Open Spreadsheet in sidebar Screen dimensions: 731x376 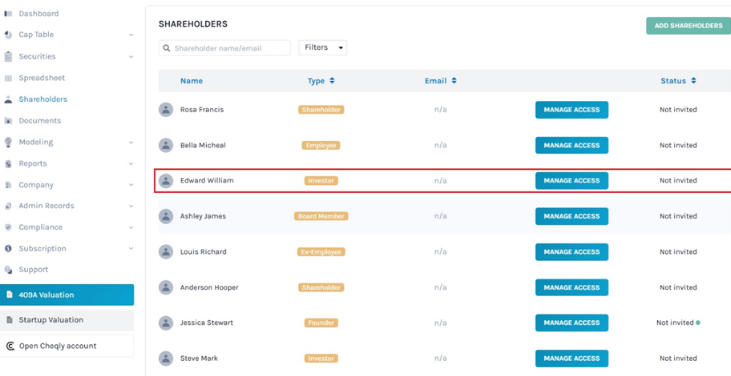tap(41, 78)
